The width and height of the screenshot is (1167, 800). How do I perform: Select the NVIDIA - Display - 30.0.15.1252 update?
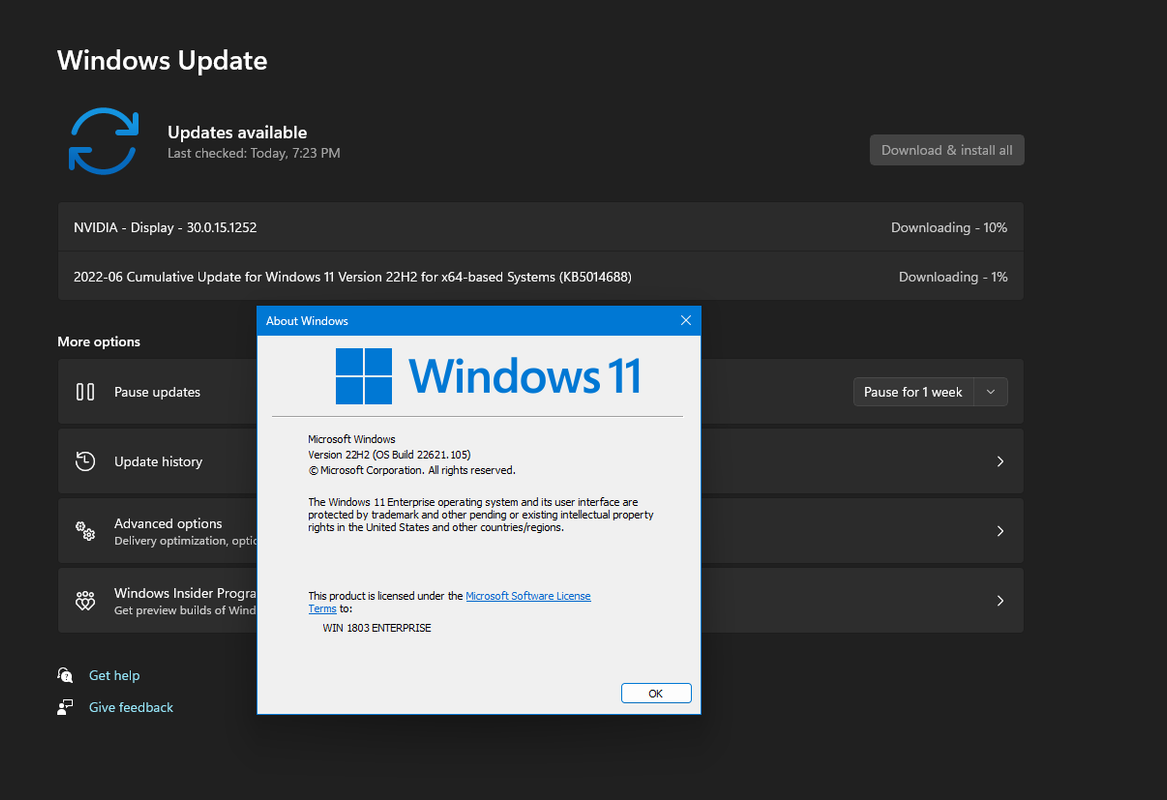(x=540, y=227)
